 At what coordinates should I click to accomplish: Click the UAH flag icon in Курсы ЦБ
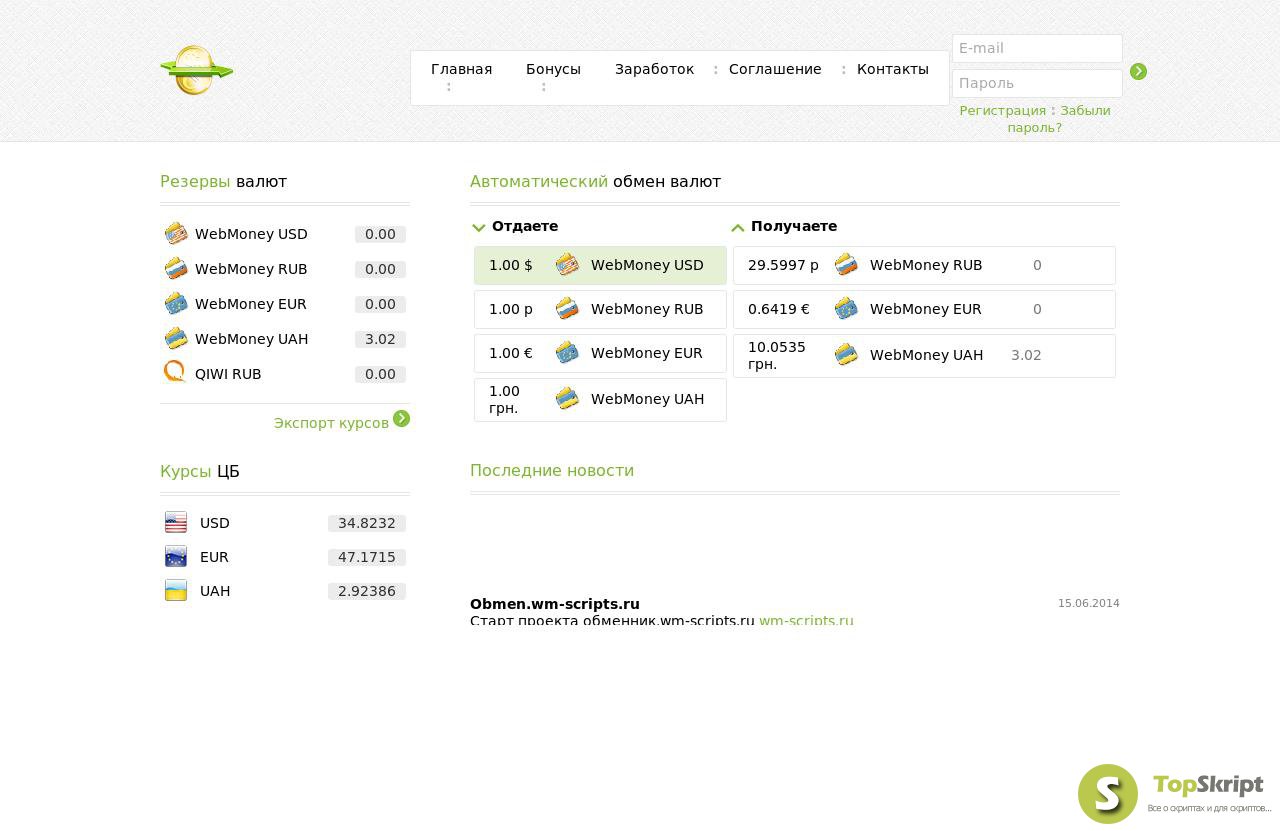[176, 590]
